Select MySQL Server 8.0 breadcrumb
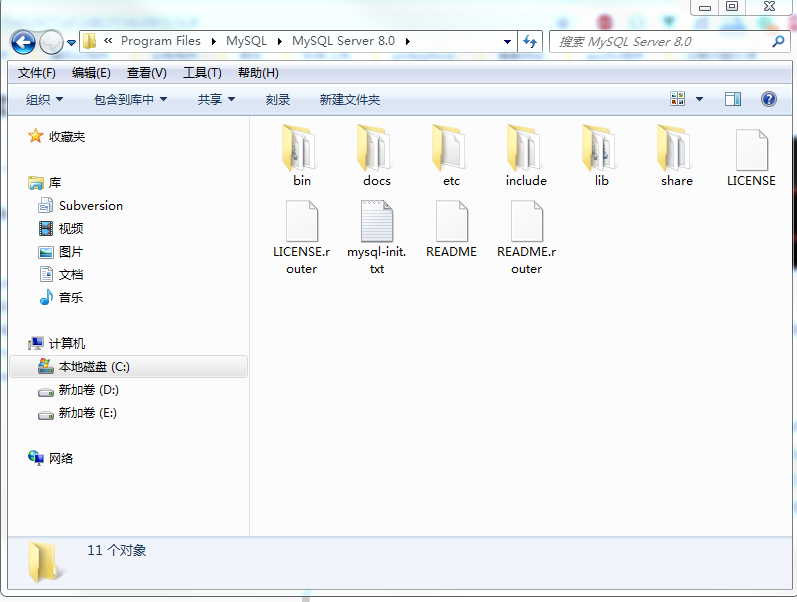 [343, 41]
